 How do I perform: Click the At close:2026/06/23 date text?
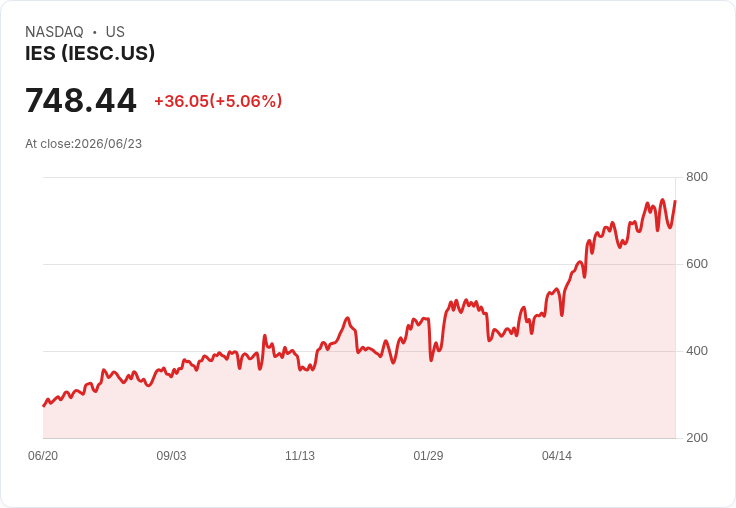tap(84, 144)
